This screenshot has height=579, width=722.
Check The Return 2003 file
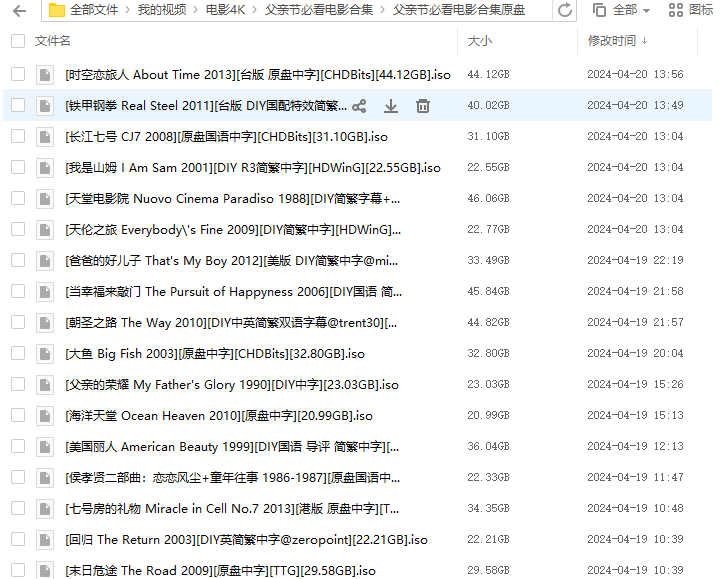[18, 539]
